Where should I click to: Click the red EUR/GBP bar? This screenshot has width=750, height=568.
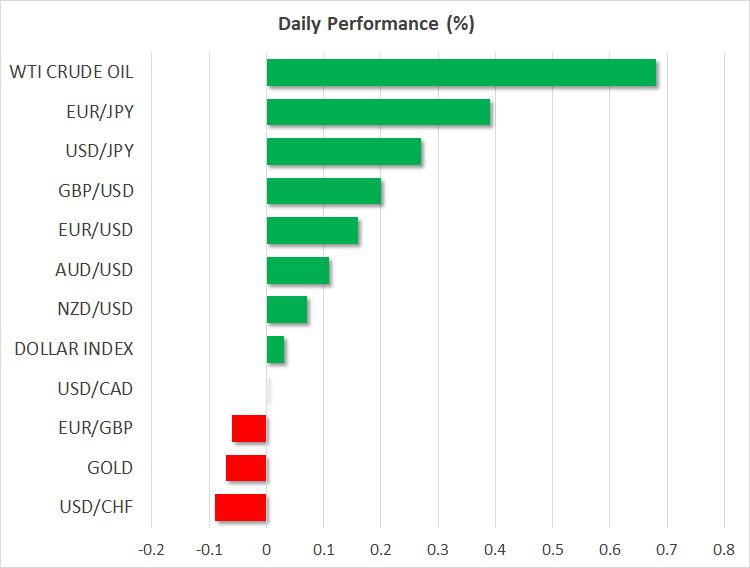click(249, 428)
